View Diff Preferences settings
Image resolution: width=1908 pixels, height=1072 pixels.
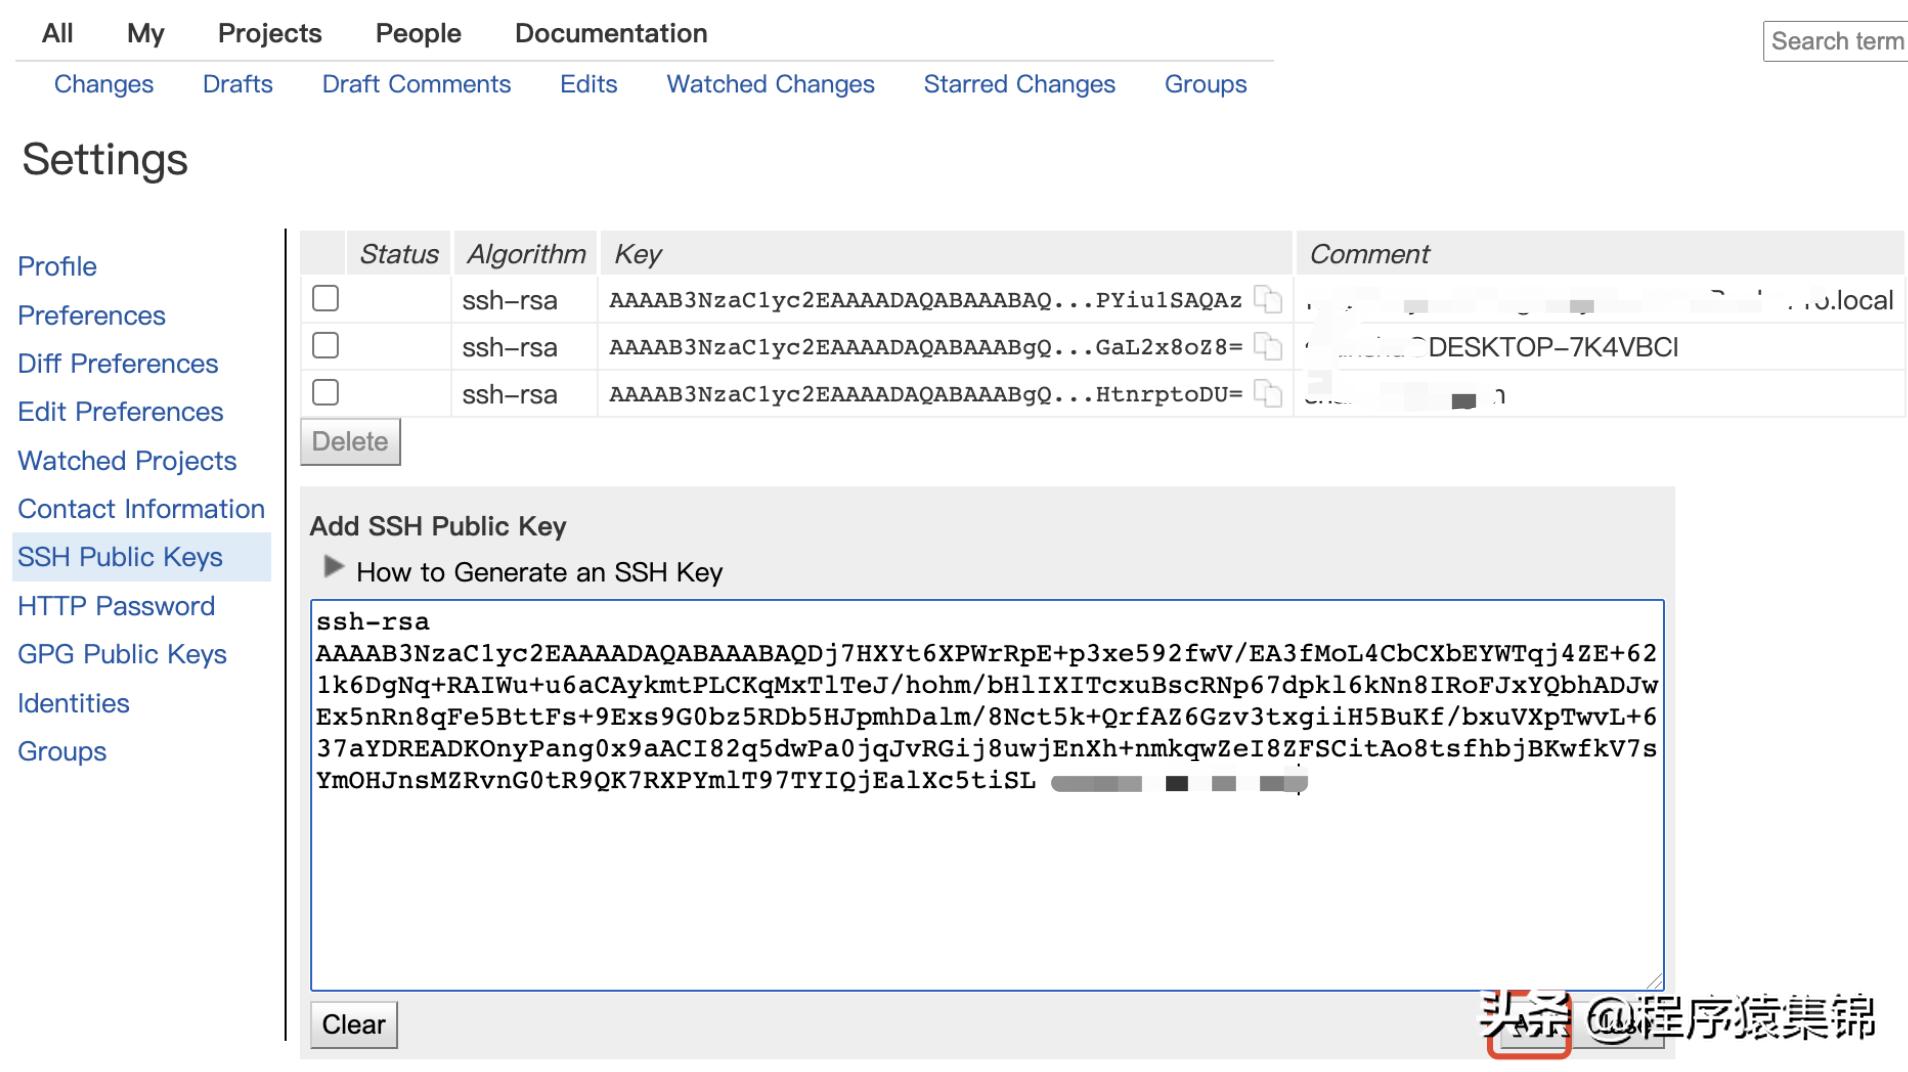pos(118,363)
